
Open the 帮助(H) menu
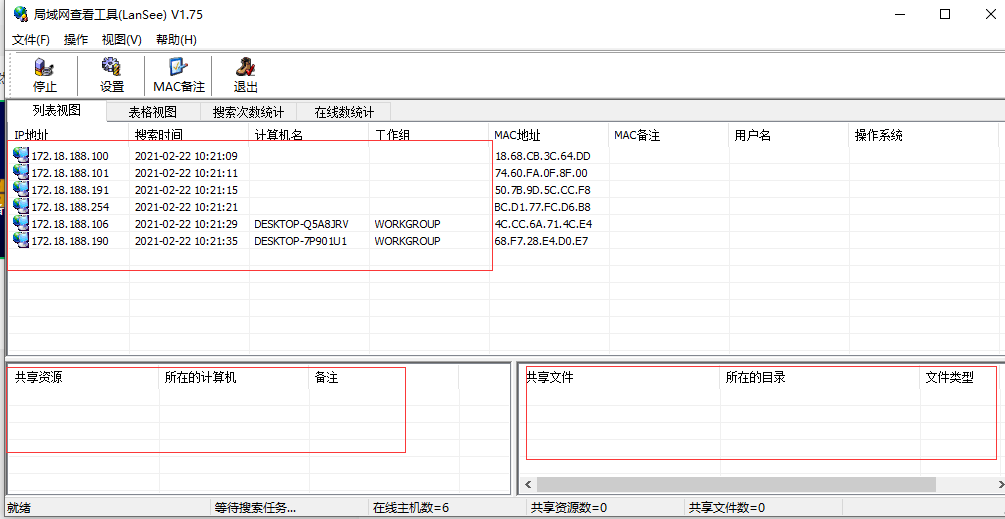(x=176, y=40)
